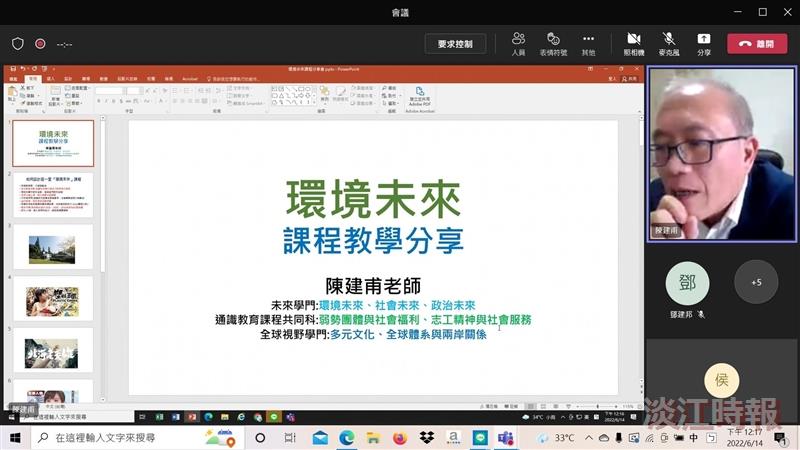
Task: Select slide 5 thumbnail in PowerPoint panel
Action: 53,351
